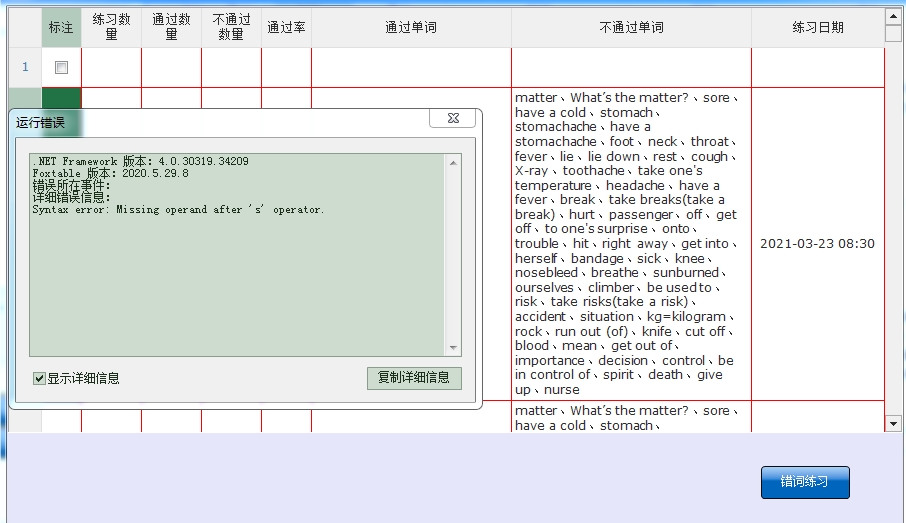Select the 不通过数量 column header

(232, 27)
